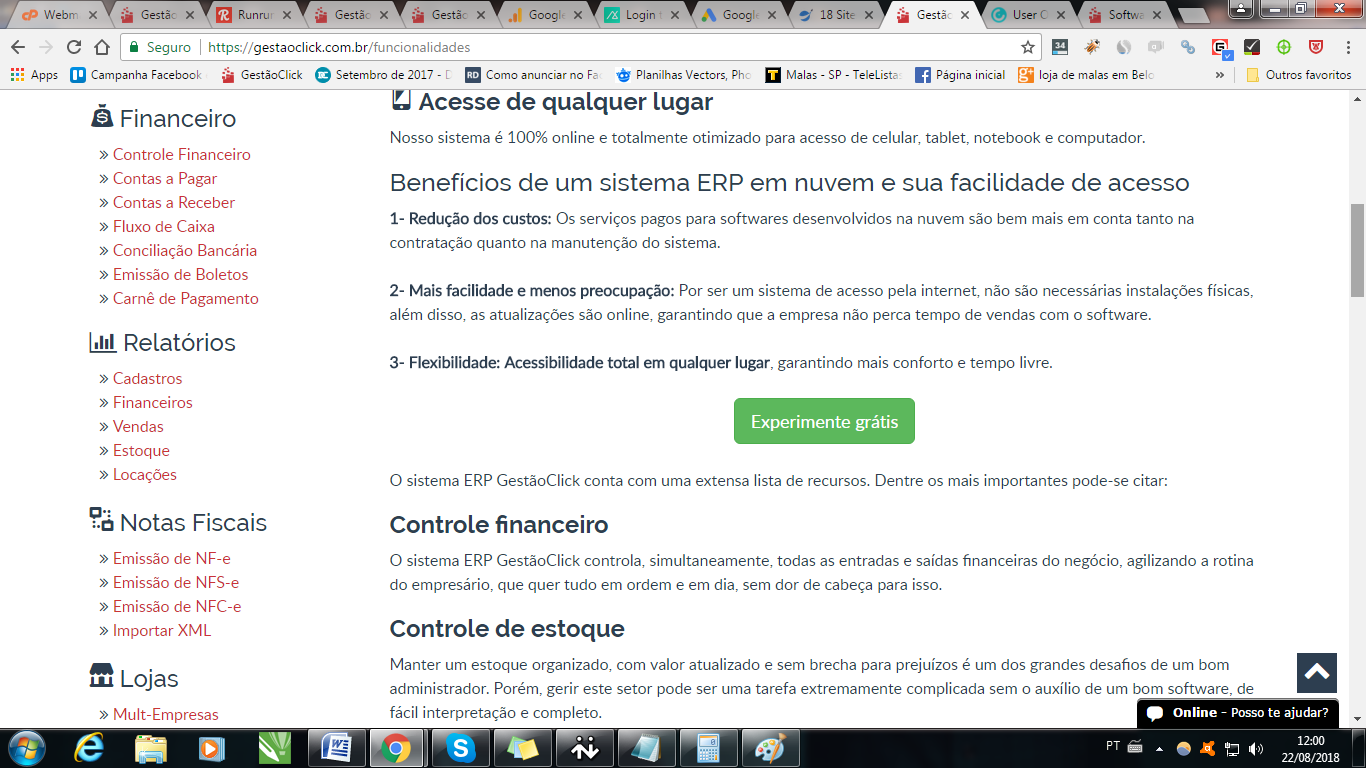The image size is (1366, 768).
Task: Switch to the Webmail tab
Action: click(58, 15)
